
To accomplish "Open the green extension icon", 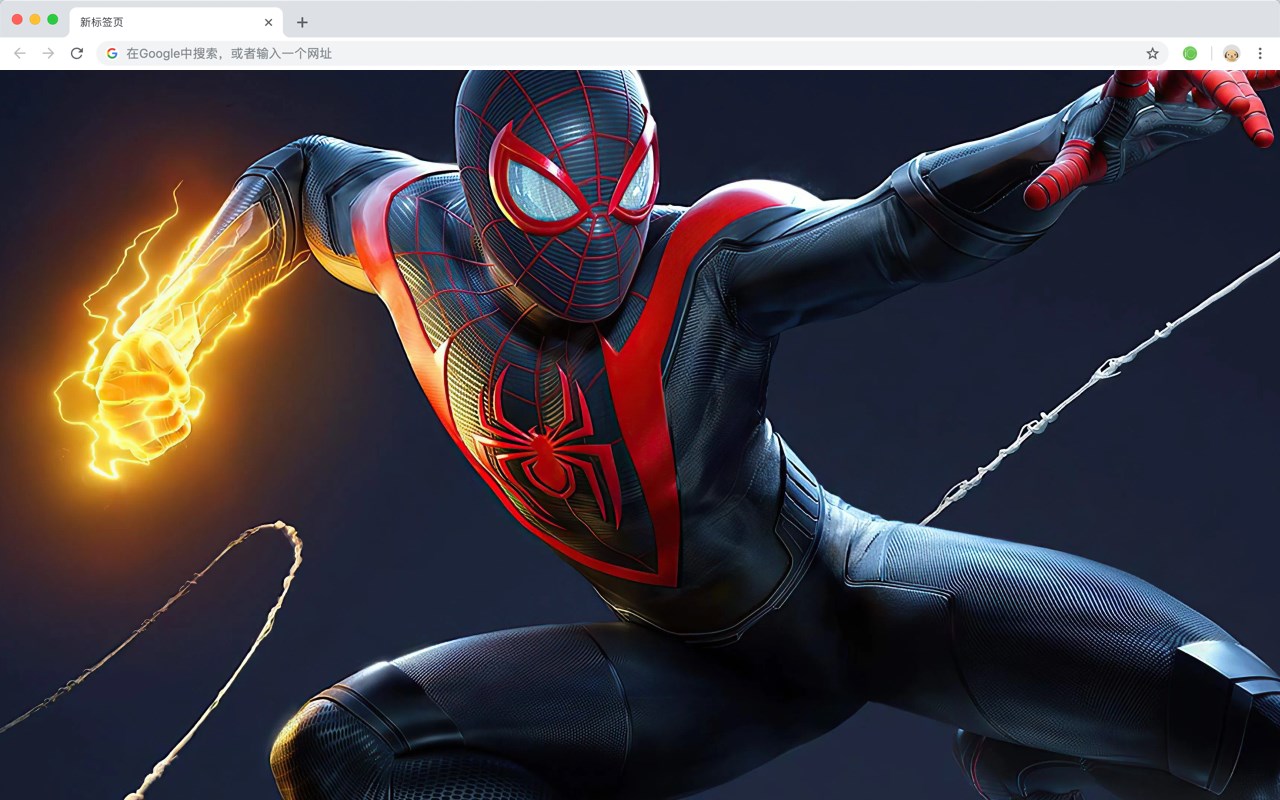I will point(1190,53).
